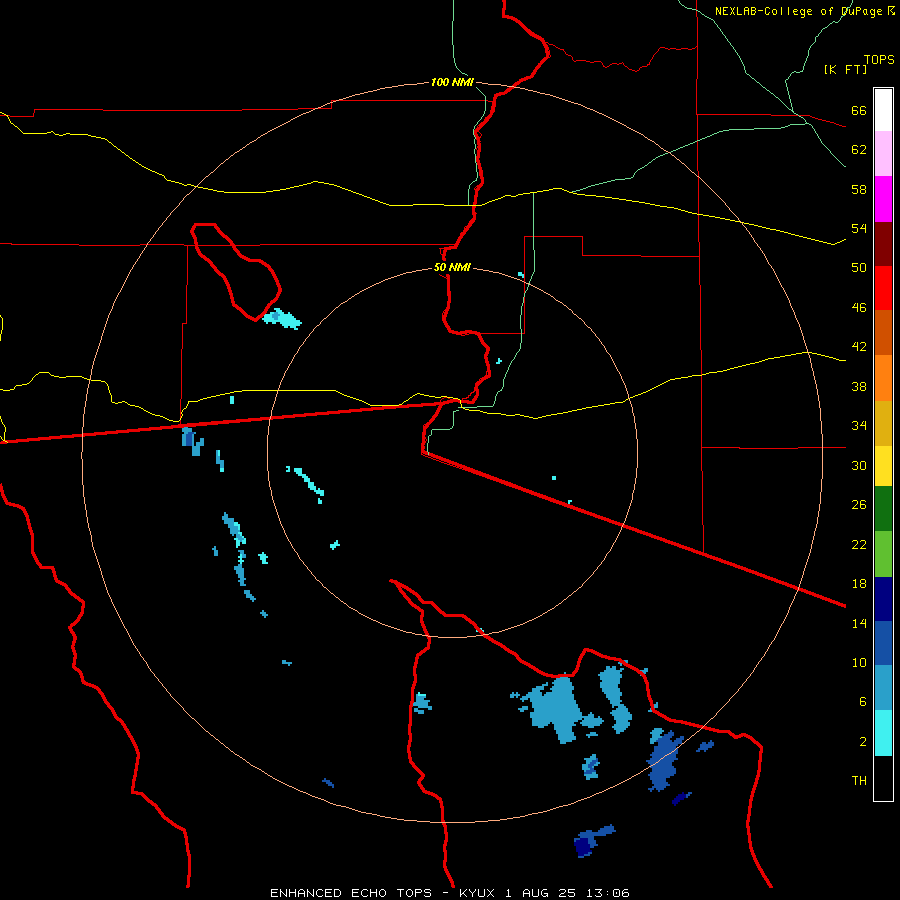Click the KYUX station identifier
This screenshot has width=900, height=900.
(x=478, y=893)
